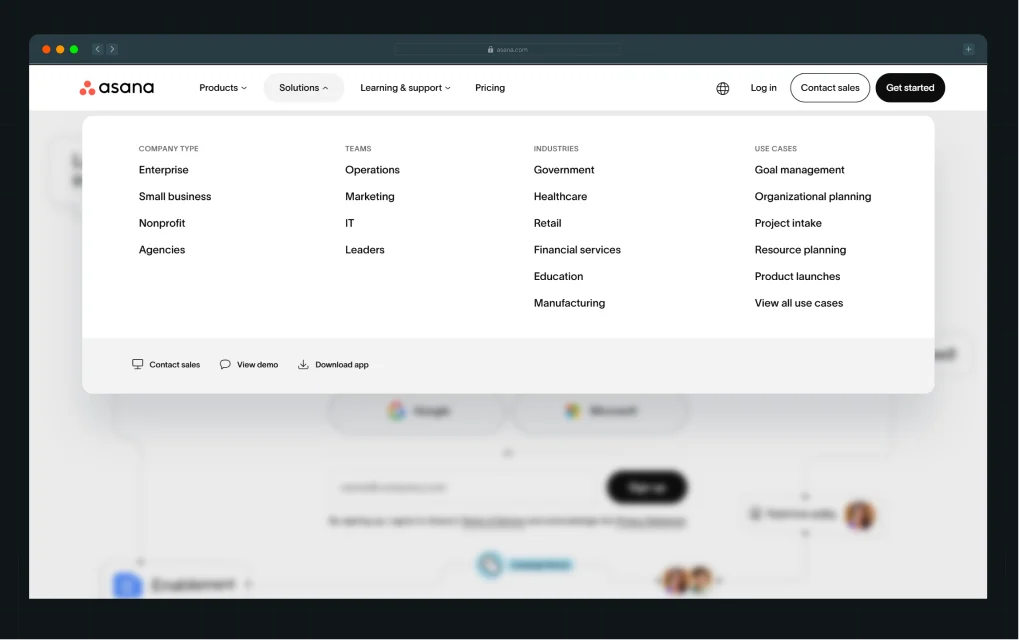Choose Resource planning use case
Screen dimensions: 1019x640
tap(800, 250)
